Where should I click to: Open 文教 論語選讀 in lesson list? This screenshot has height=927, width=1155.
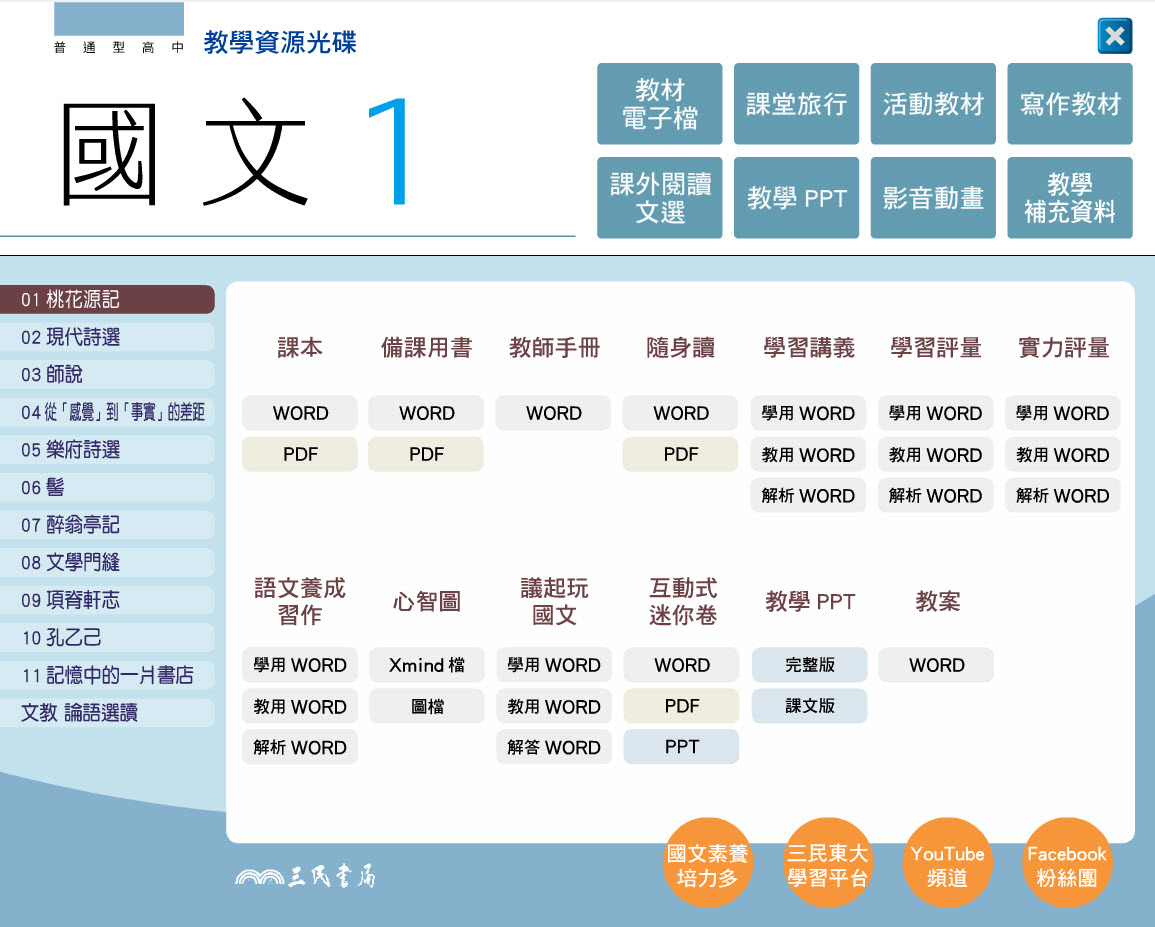pos(107,713)
